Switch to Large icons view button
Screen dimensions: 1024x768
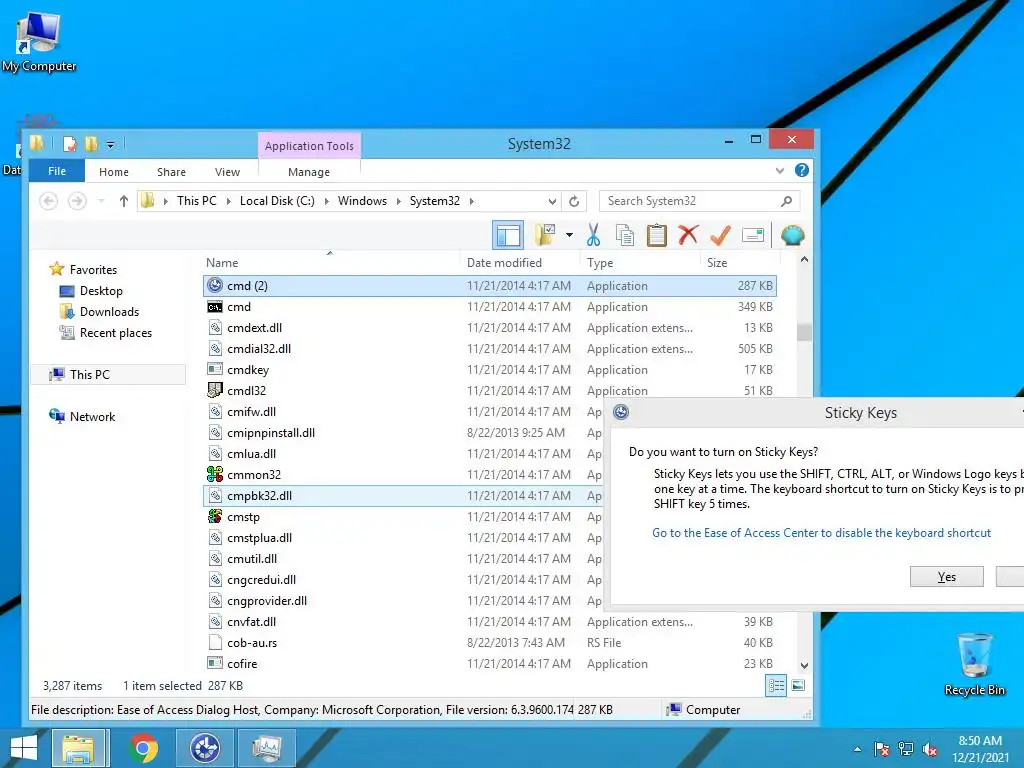tap(798, 685)
